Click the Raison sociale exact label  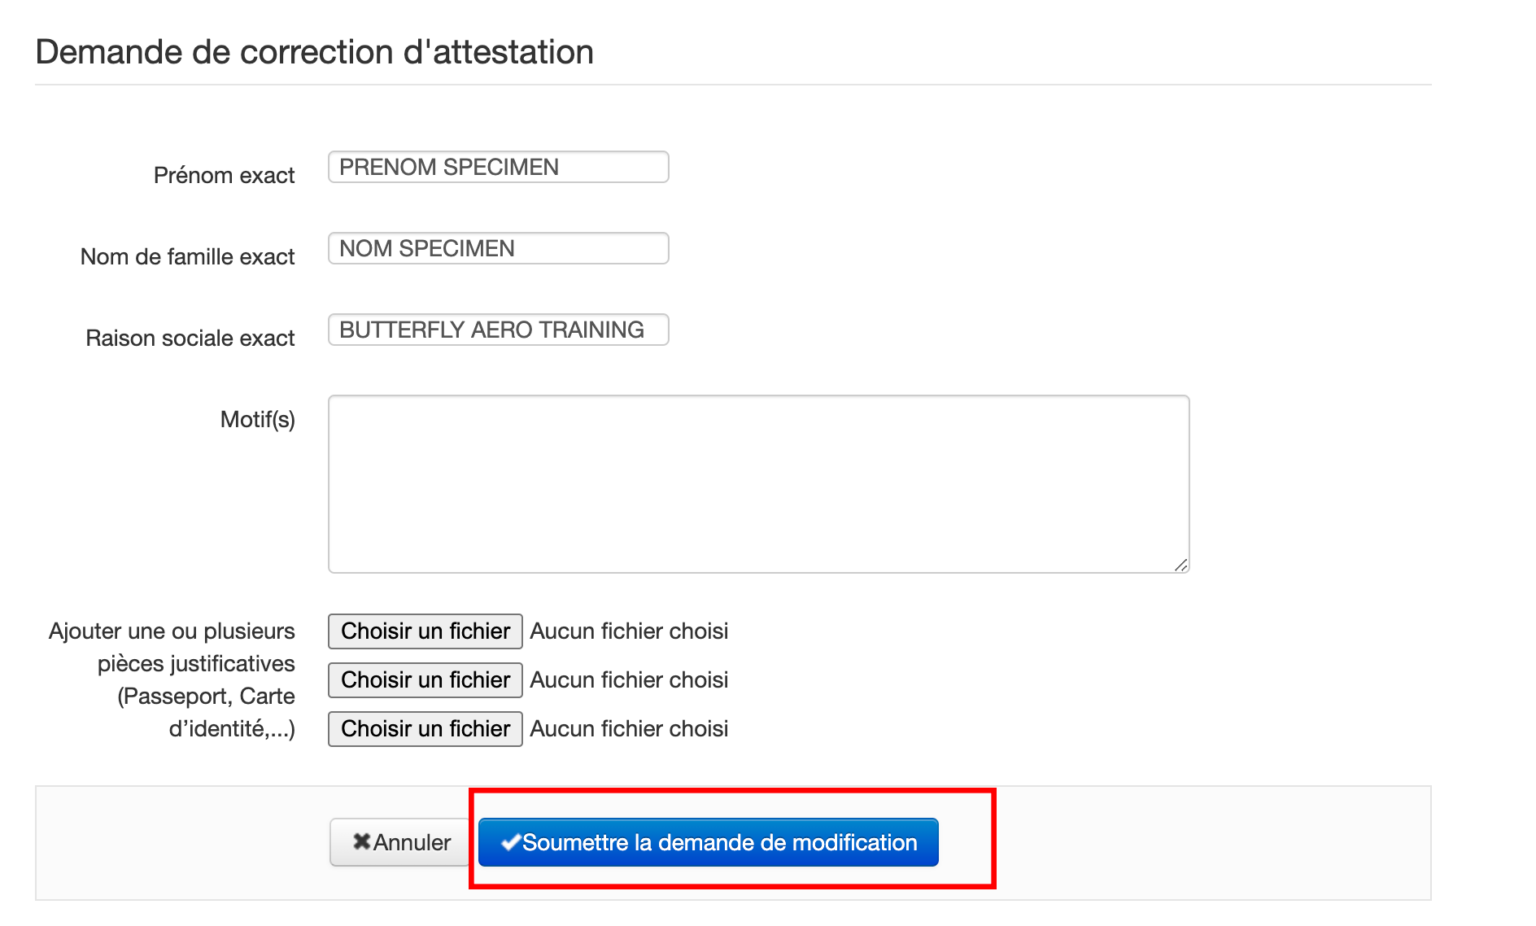(190, 339)
